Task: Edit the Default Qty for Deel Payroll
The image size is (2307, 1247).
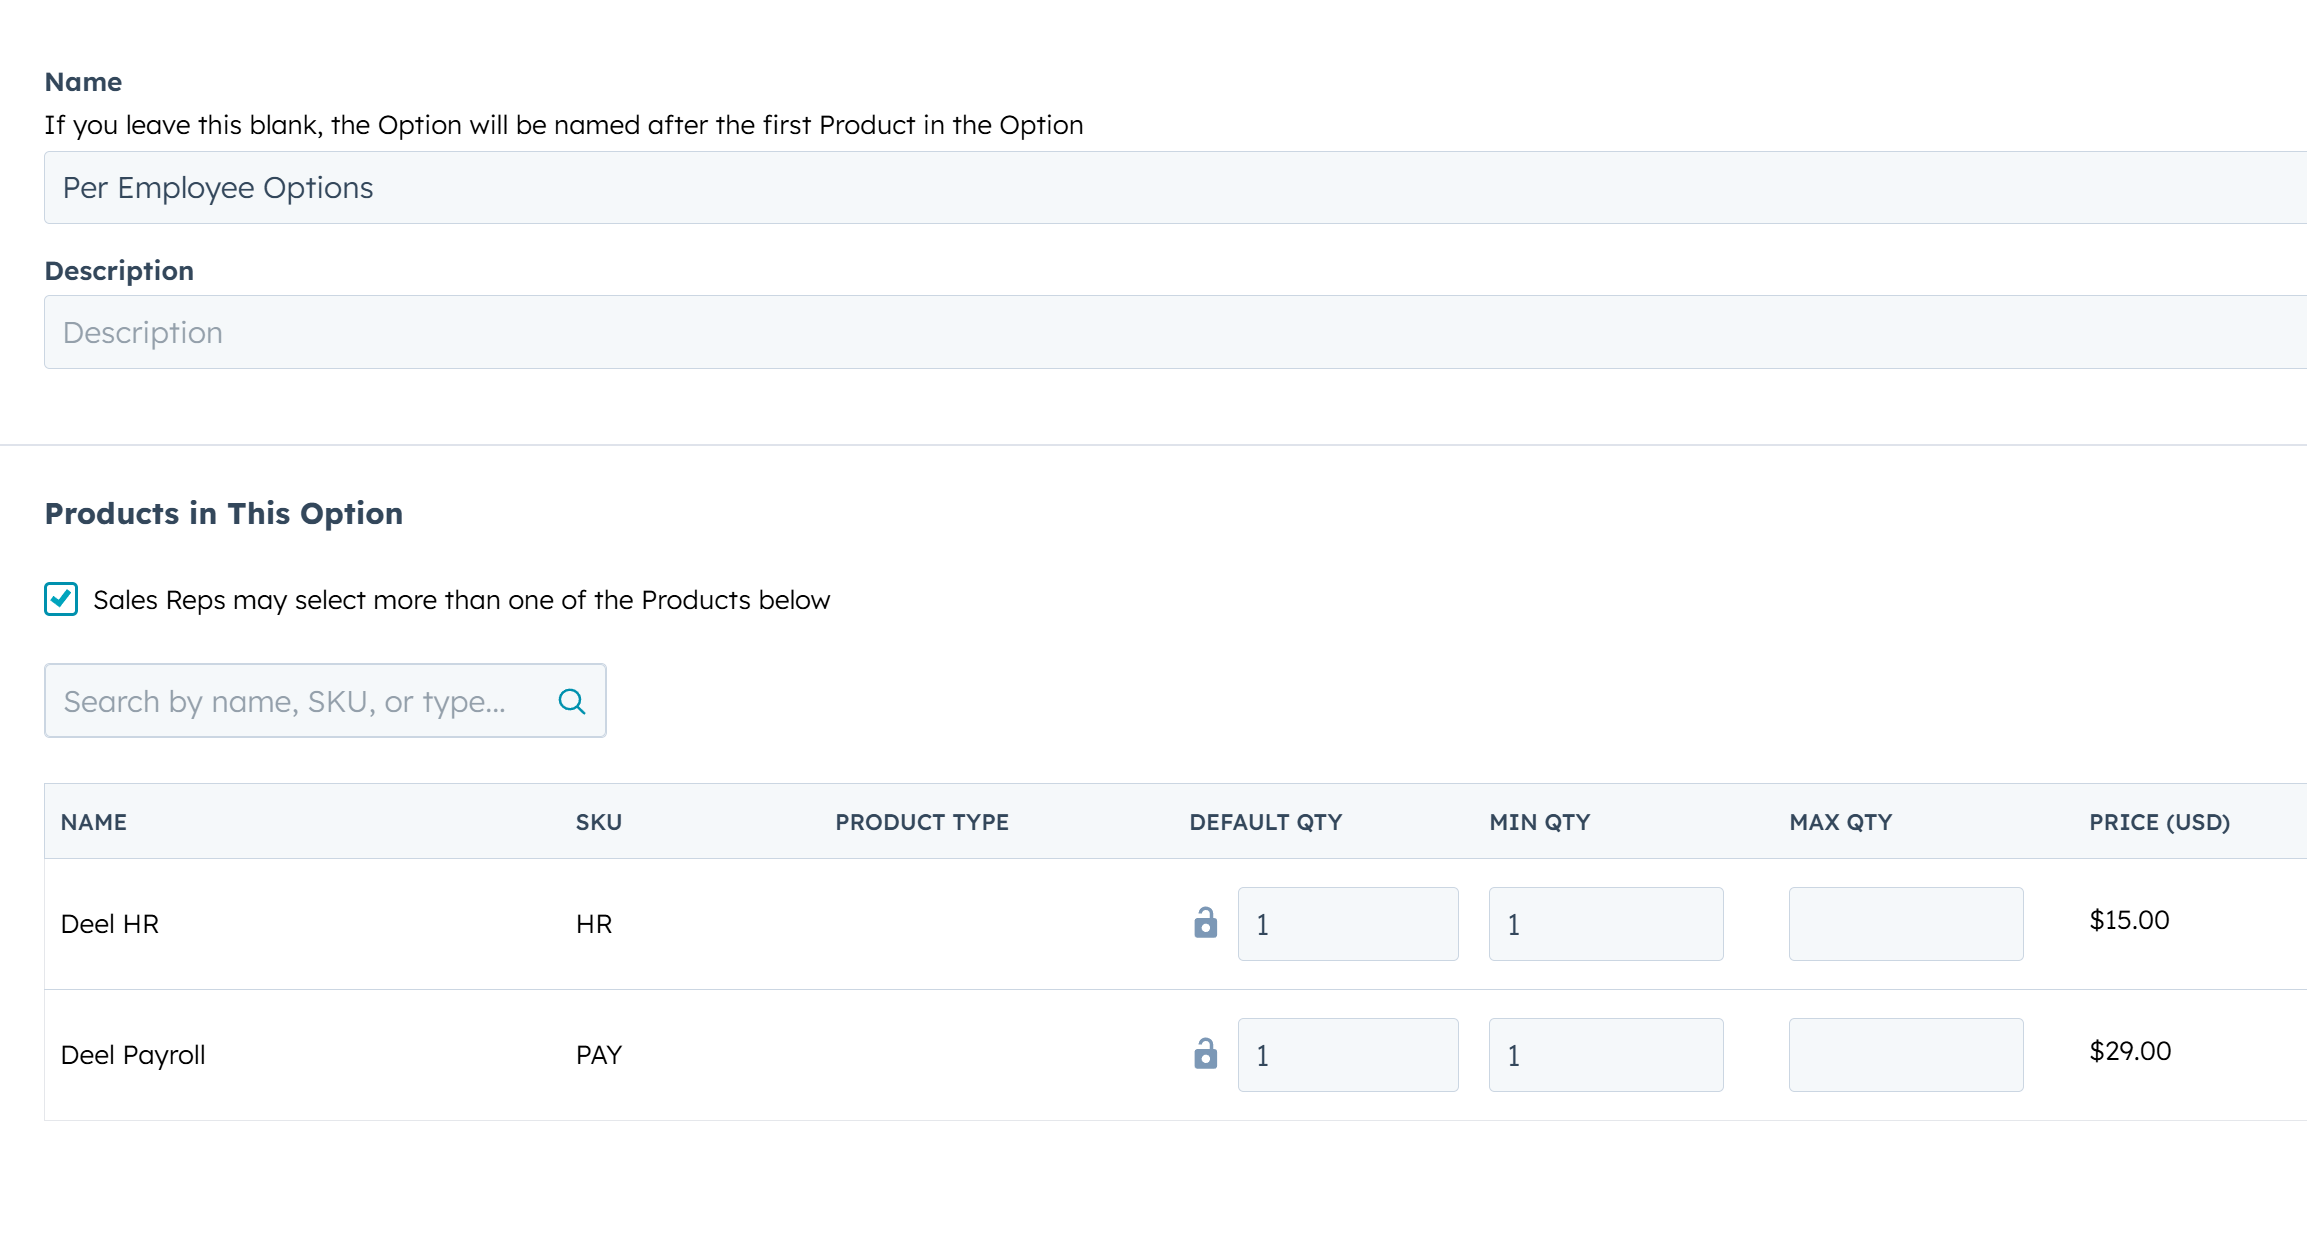Action: click(x=1347, y=1054)
